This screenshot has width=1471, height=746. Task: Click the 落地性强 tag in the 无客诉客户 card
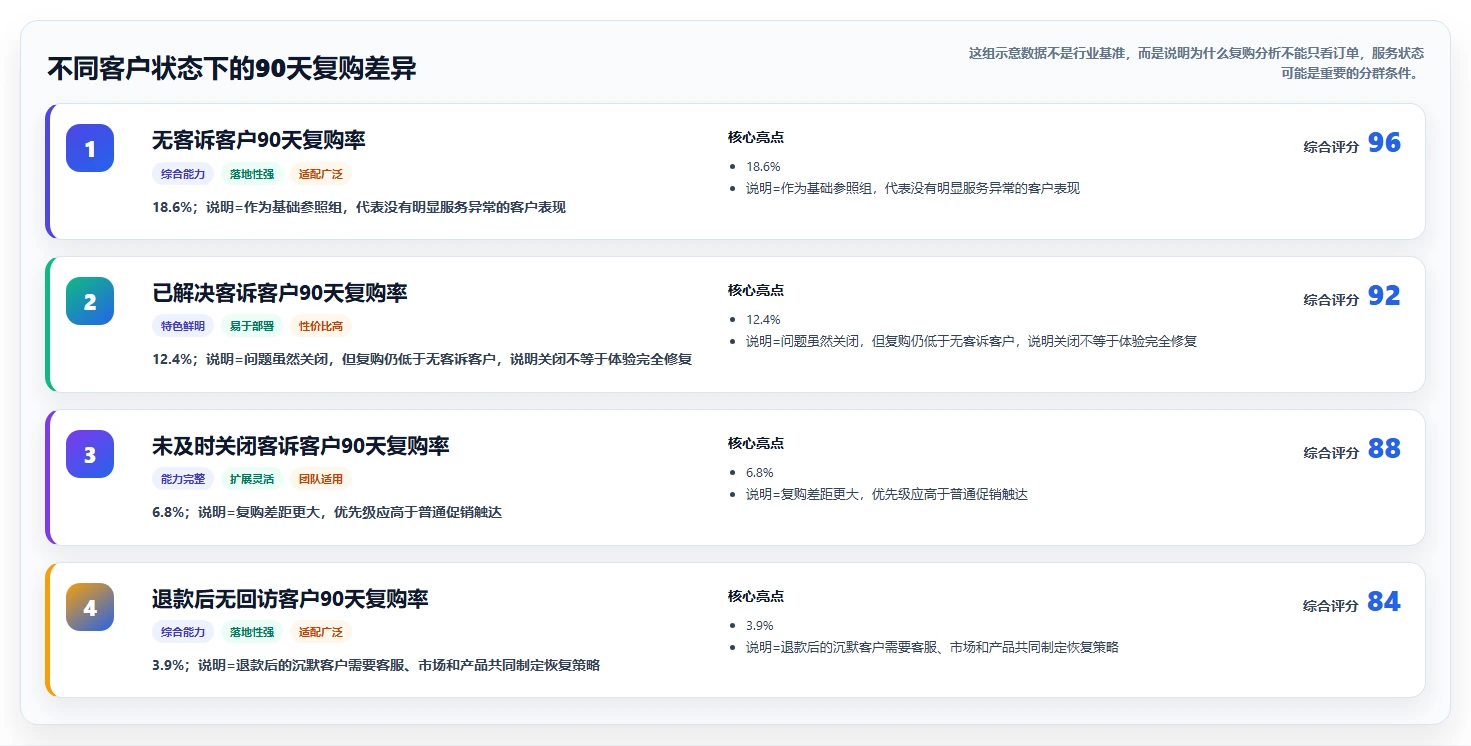click(252, 174)
